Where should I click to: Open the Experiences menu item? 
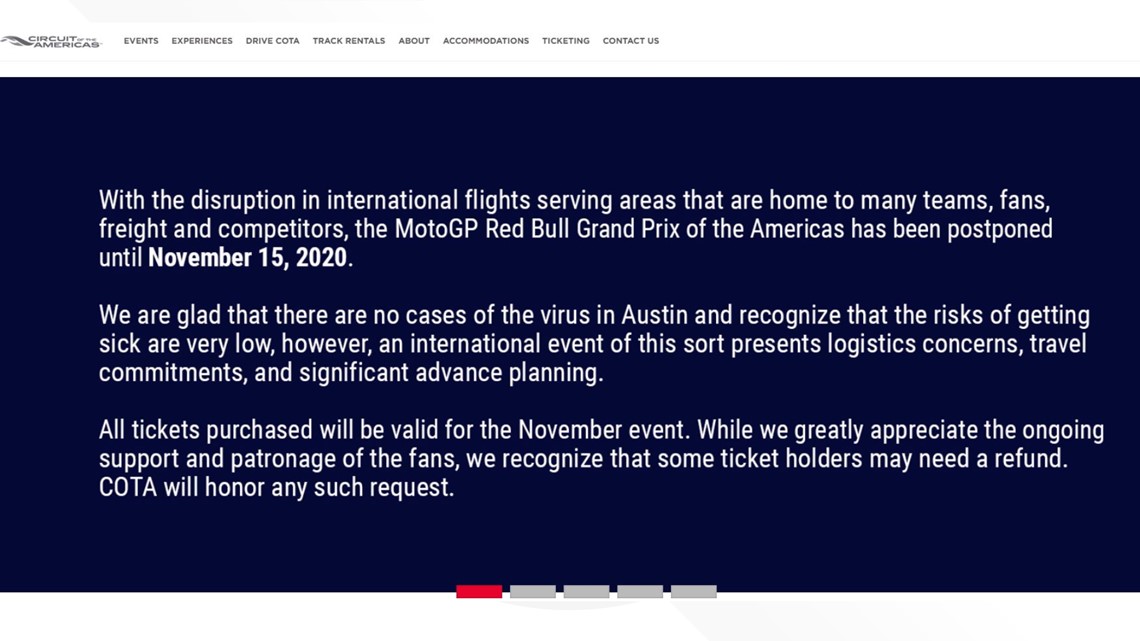[x=202, y=41]
